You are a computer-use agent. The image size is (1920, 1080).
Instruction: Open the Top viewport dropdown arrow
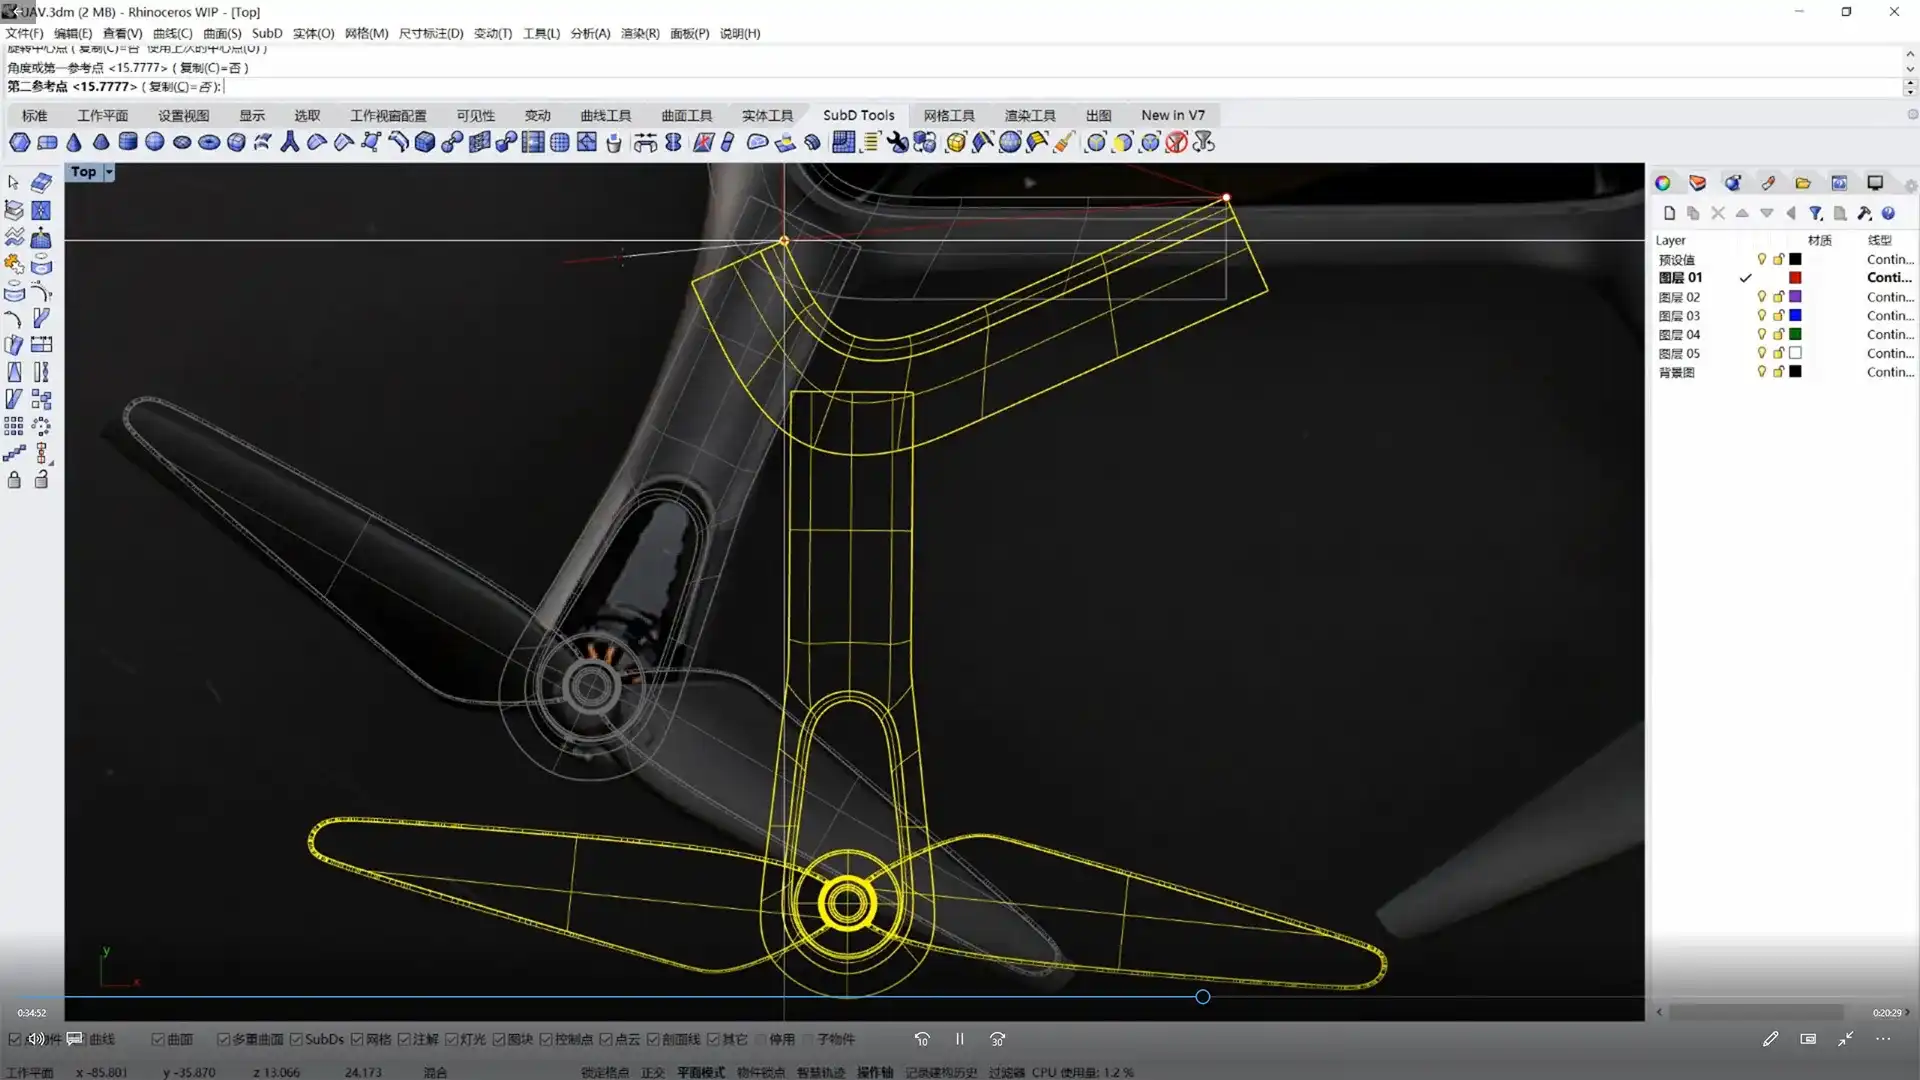point(109,172)
